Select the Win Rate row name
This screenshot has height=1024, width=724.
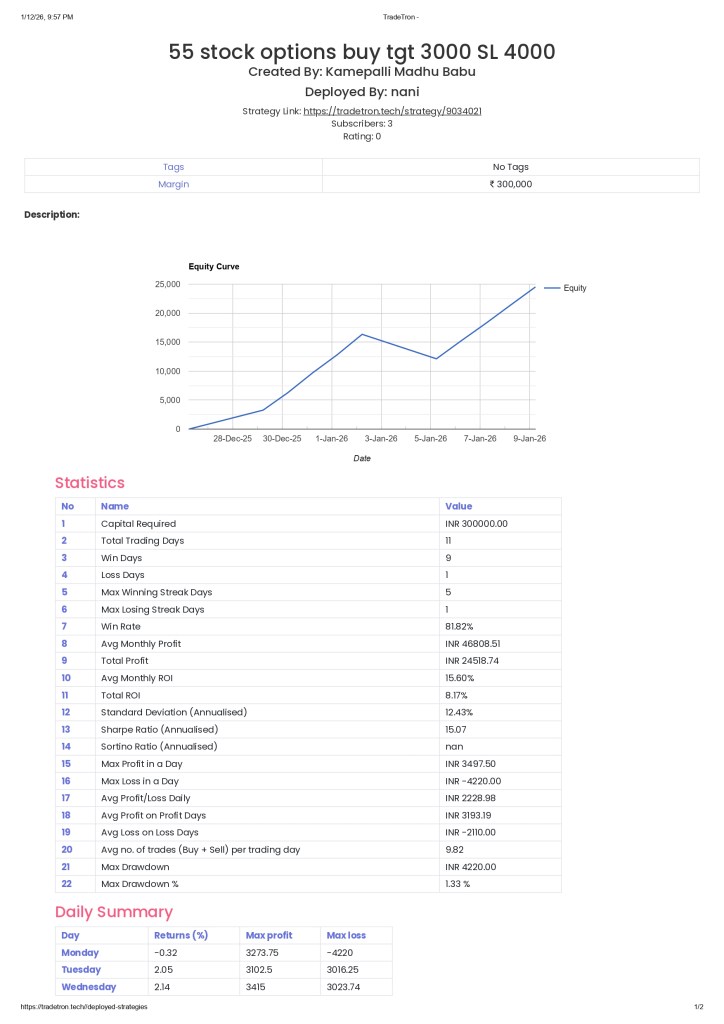pos(123,626)
